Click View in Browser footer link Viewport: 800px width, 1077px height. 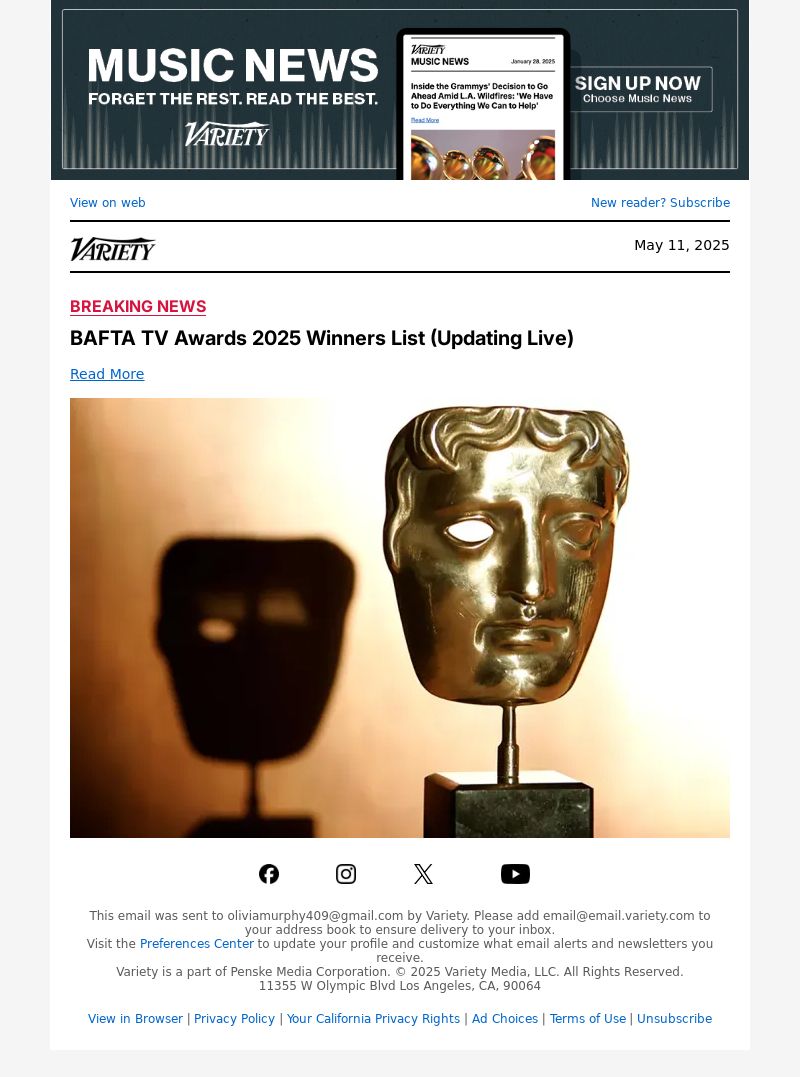click(x=135, y=1019)
